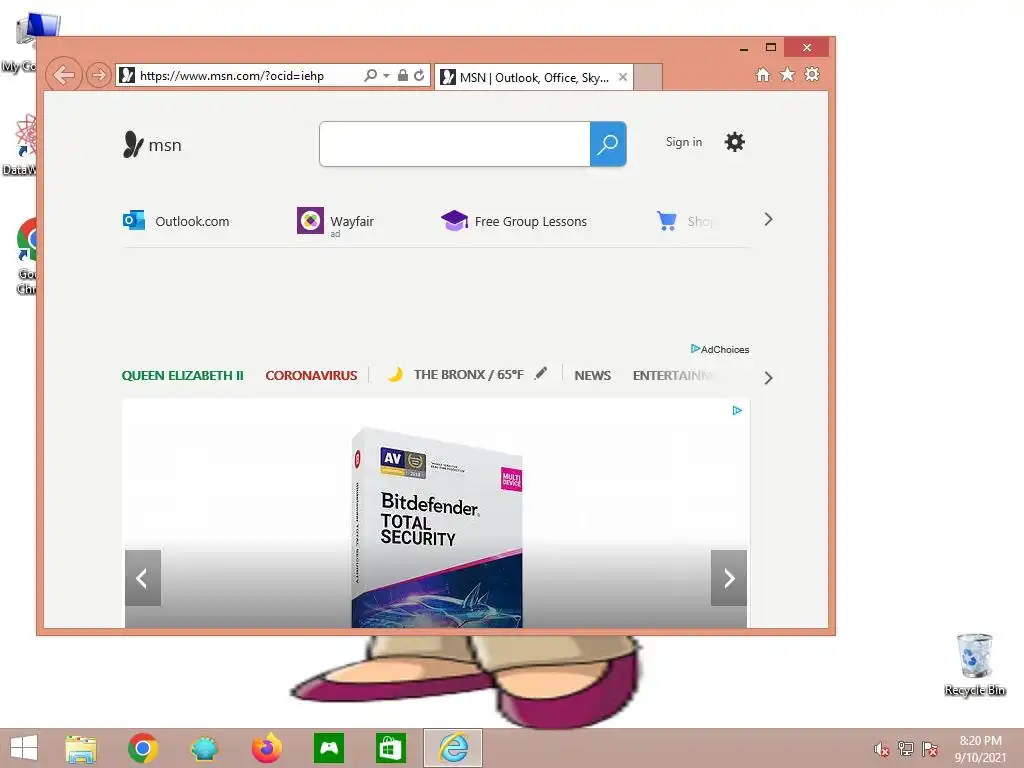Open Windows Store from the taskbar
The image size is (1024, 768).
391,748
